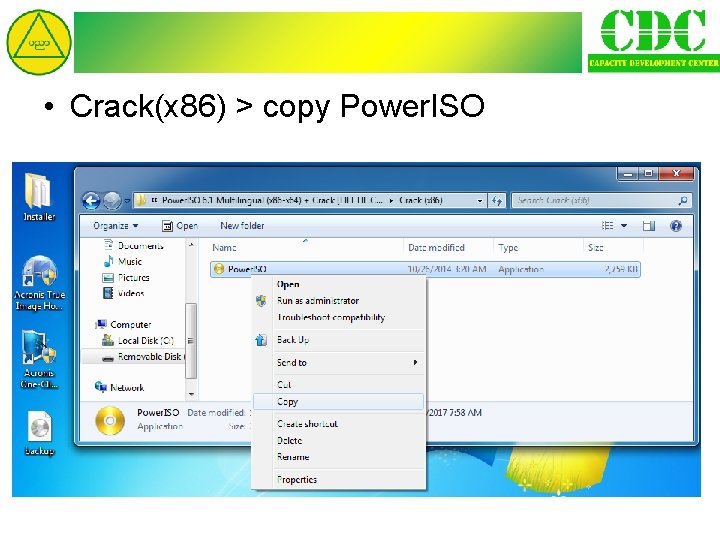The image size is (720, 540).
Task: Expand the address bar history dropdown
Action: 480,201
